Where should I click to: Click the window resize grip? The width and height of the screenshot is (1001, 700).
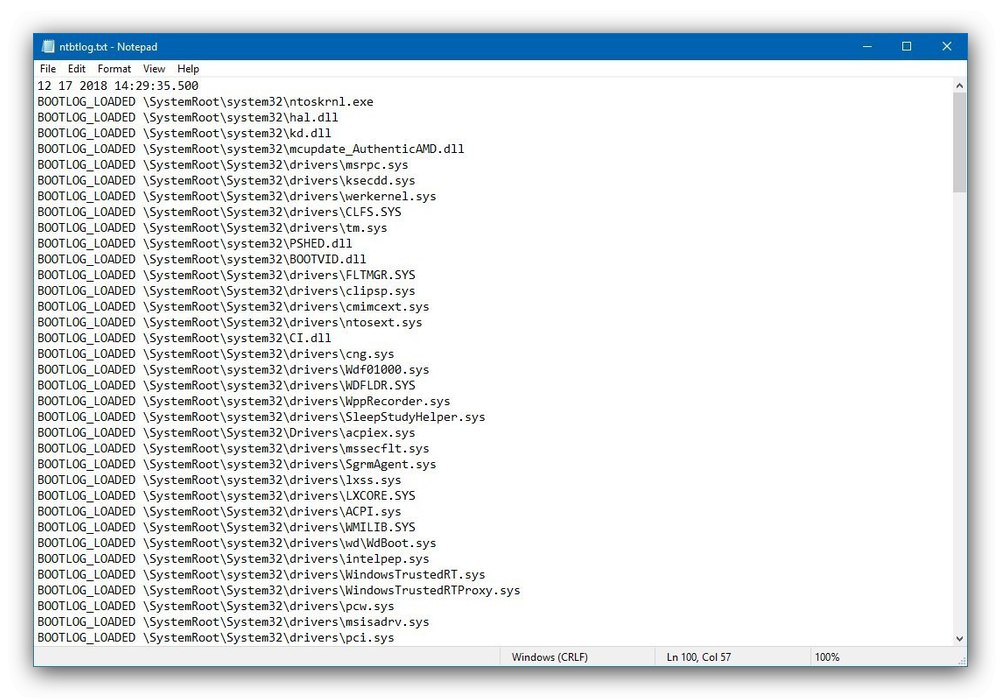(x=961, y=660)
